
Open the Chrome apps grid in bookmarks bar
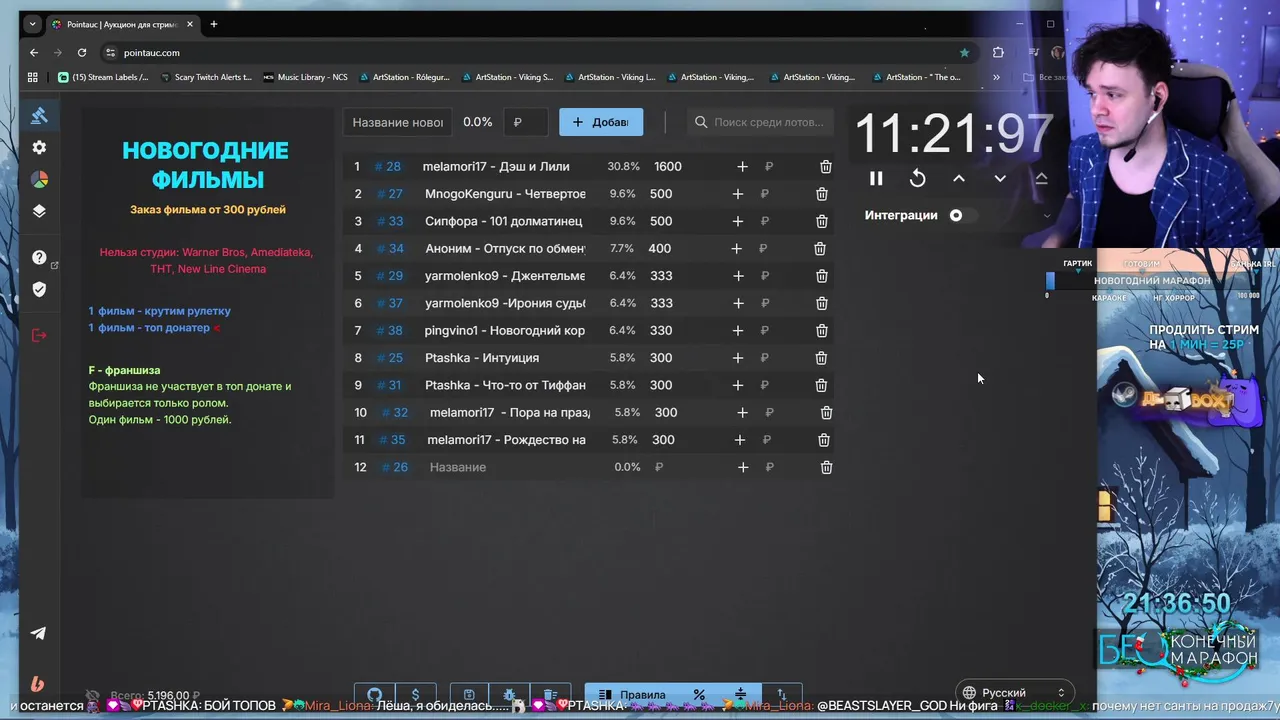[33, 77]
